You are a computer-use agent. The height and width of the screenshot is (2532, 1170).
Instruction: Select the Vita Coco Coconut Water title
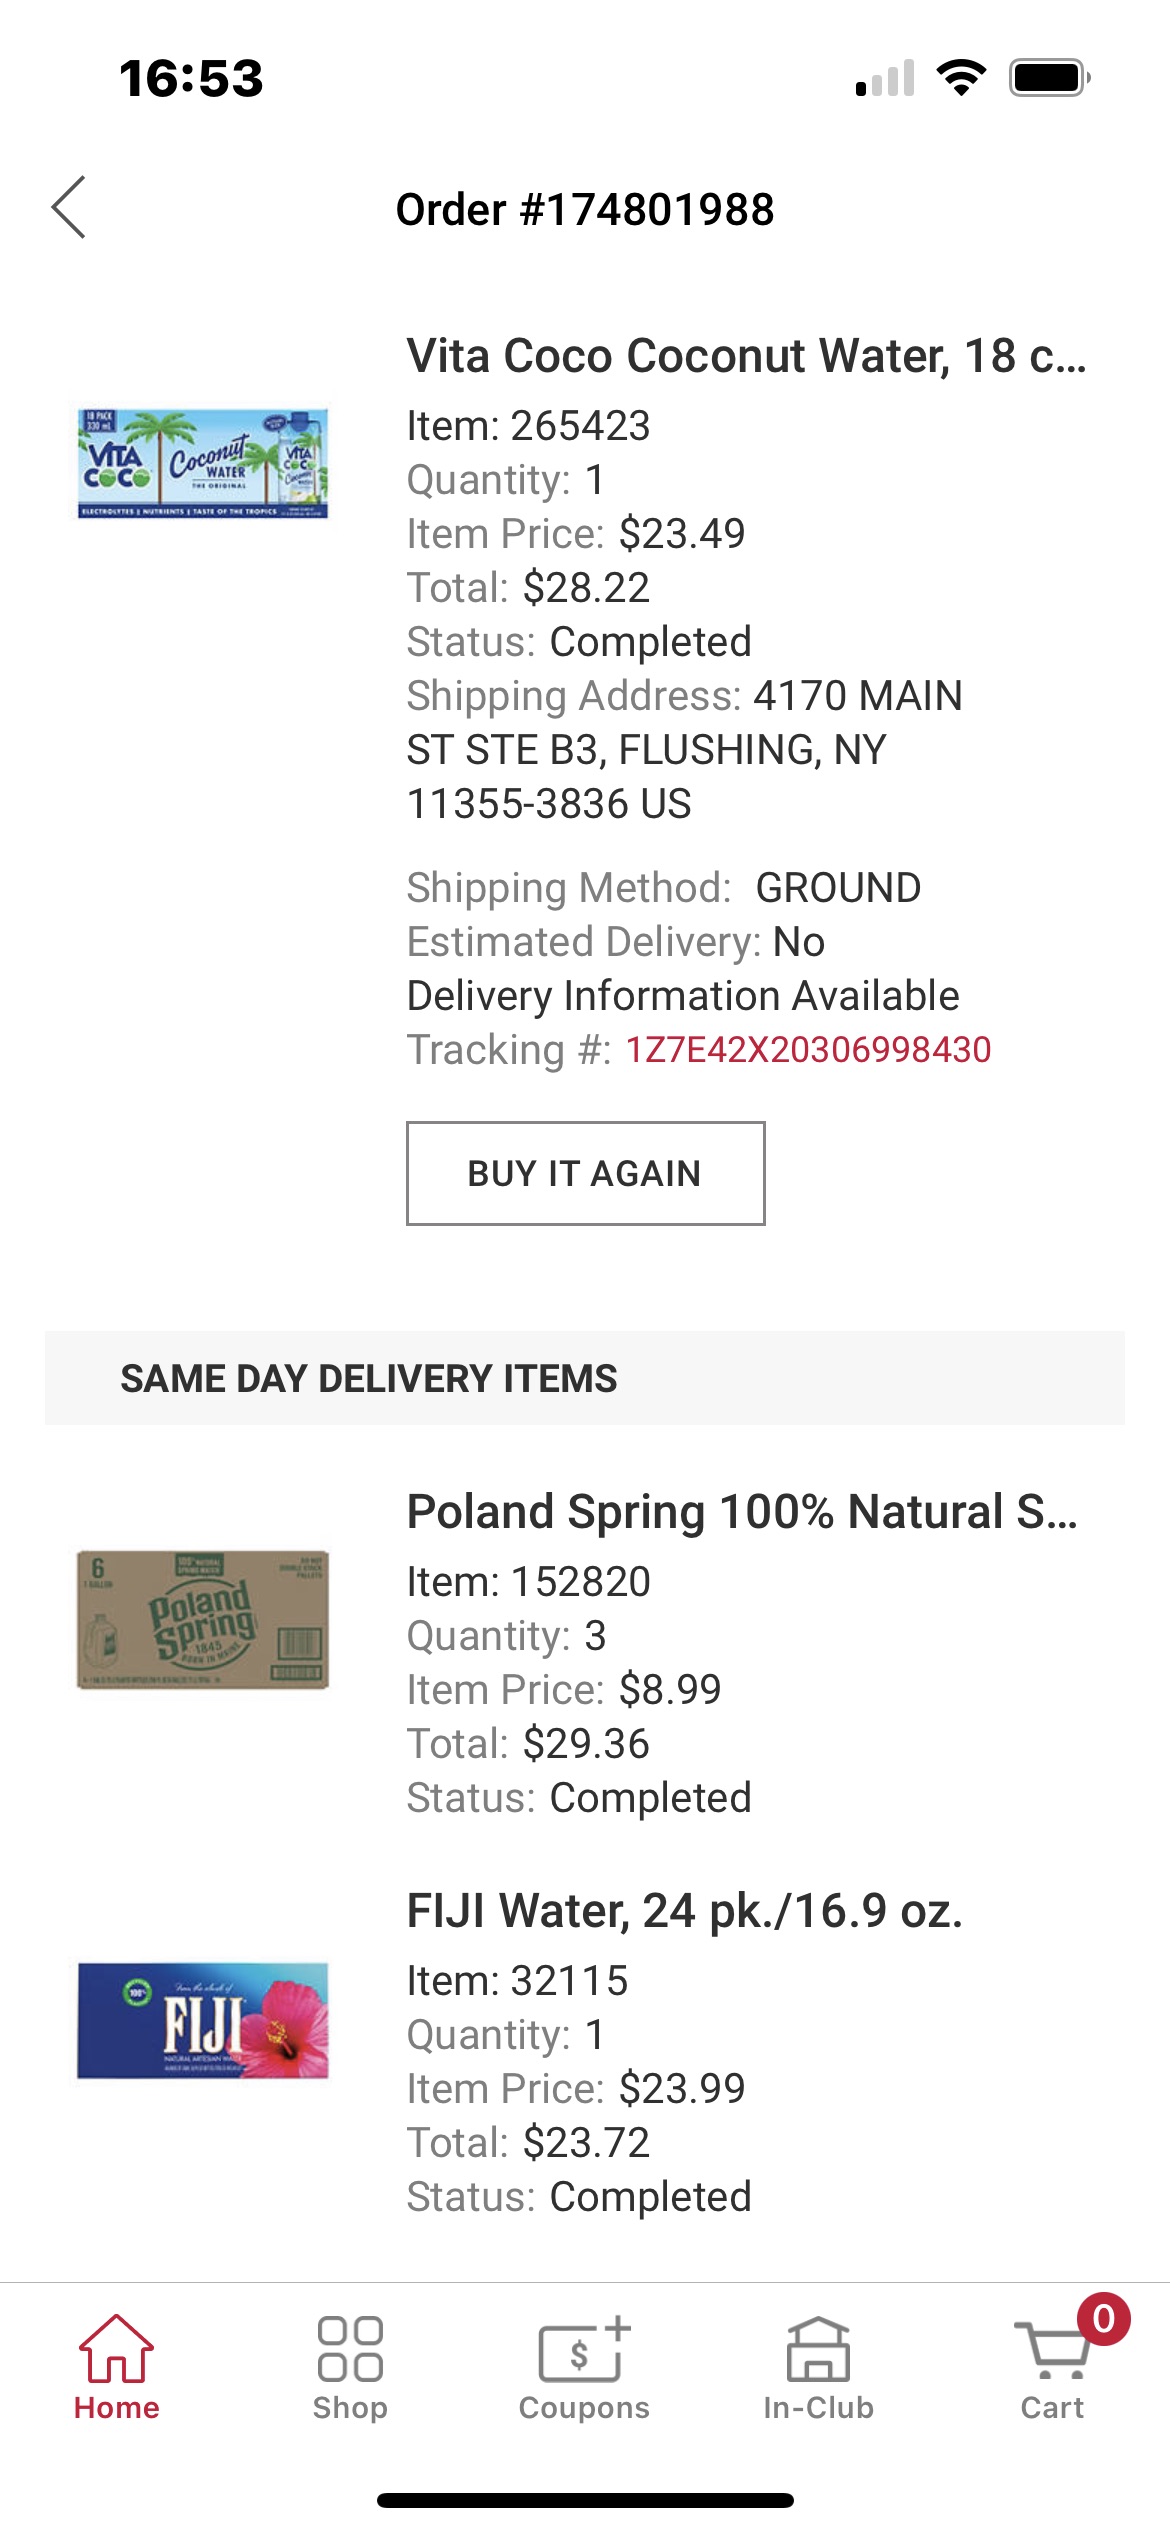pos(746,356)
